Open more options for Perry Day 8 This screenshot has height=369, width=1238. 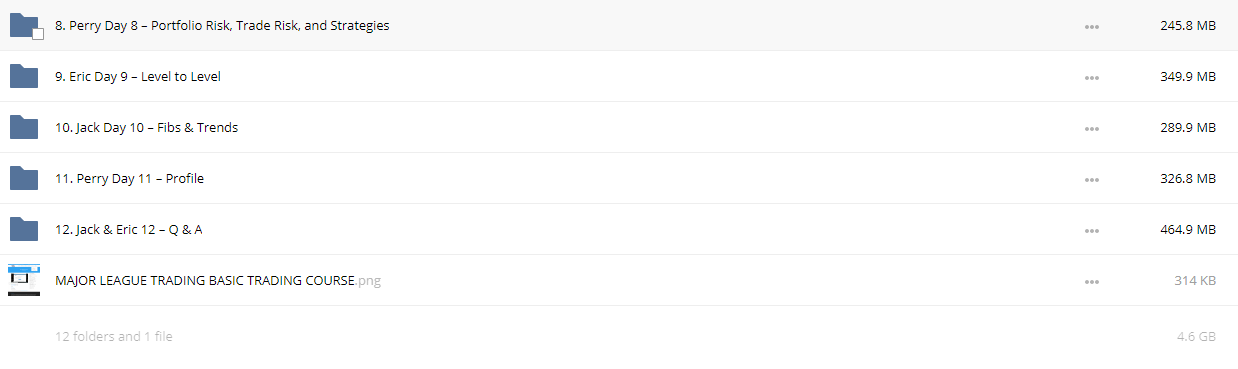1092,27
